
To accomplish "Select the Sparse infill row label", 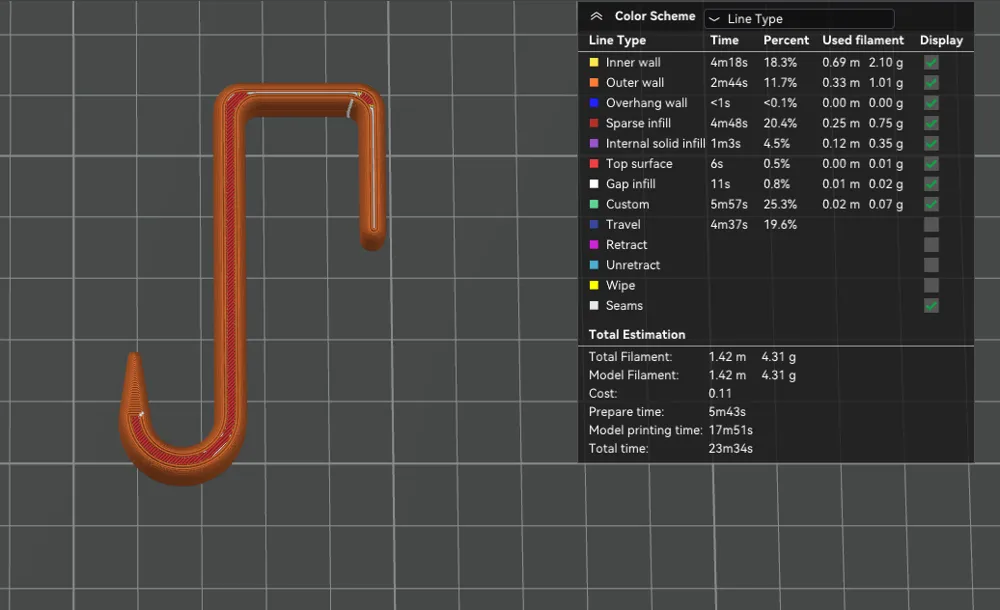I will click(x=638, y=123).
